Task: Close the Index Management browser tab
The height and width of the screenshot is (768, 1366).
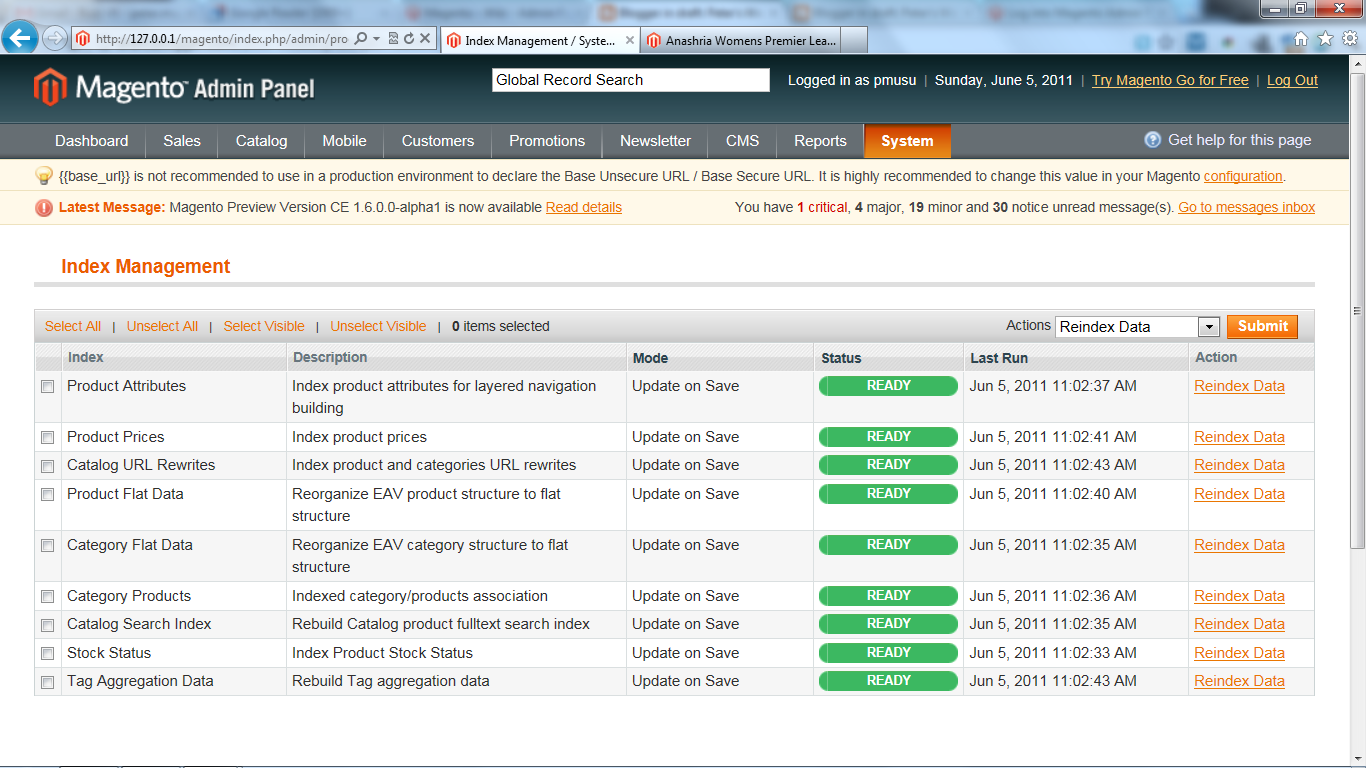Action: point(630,40)
